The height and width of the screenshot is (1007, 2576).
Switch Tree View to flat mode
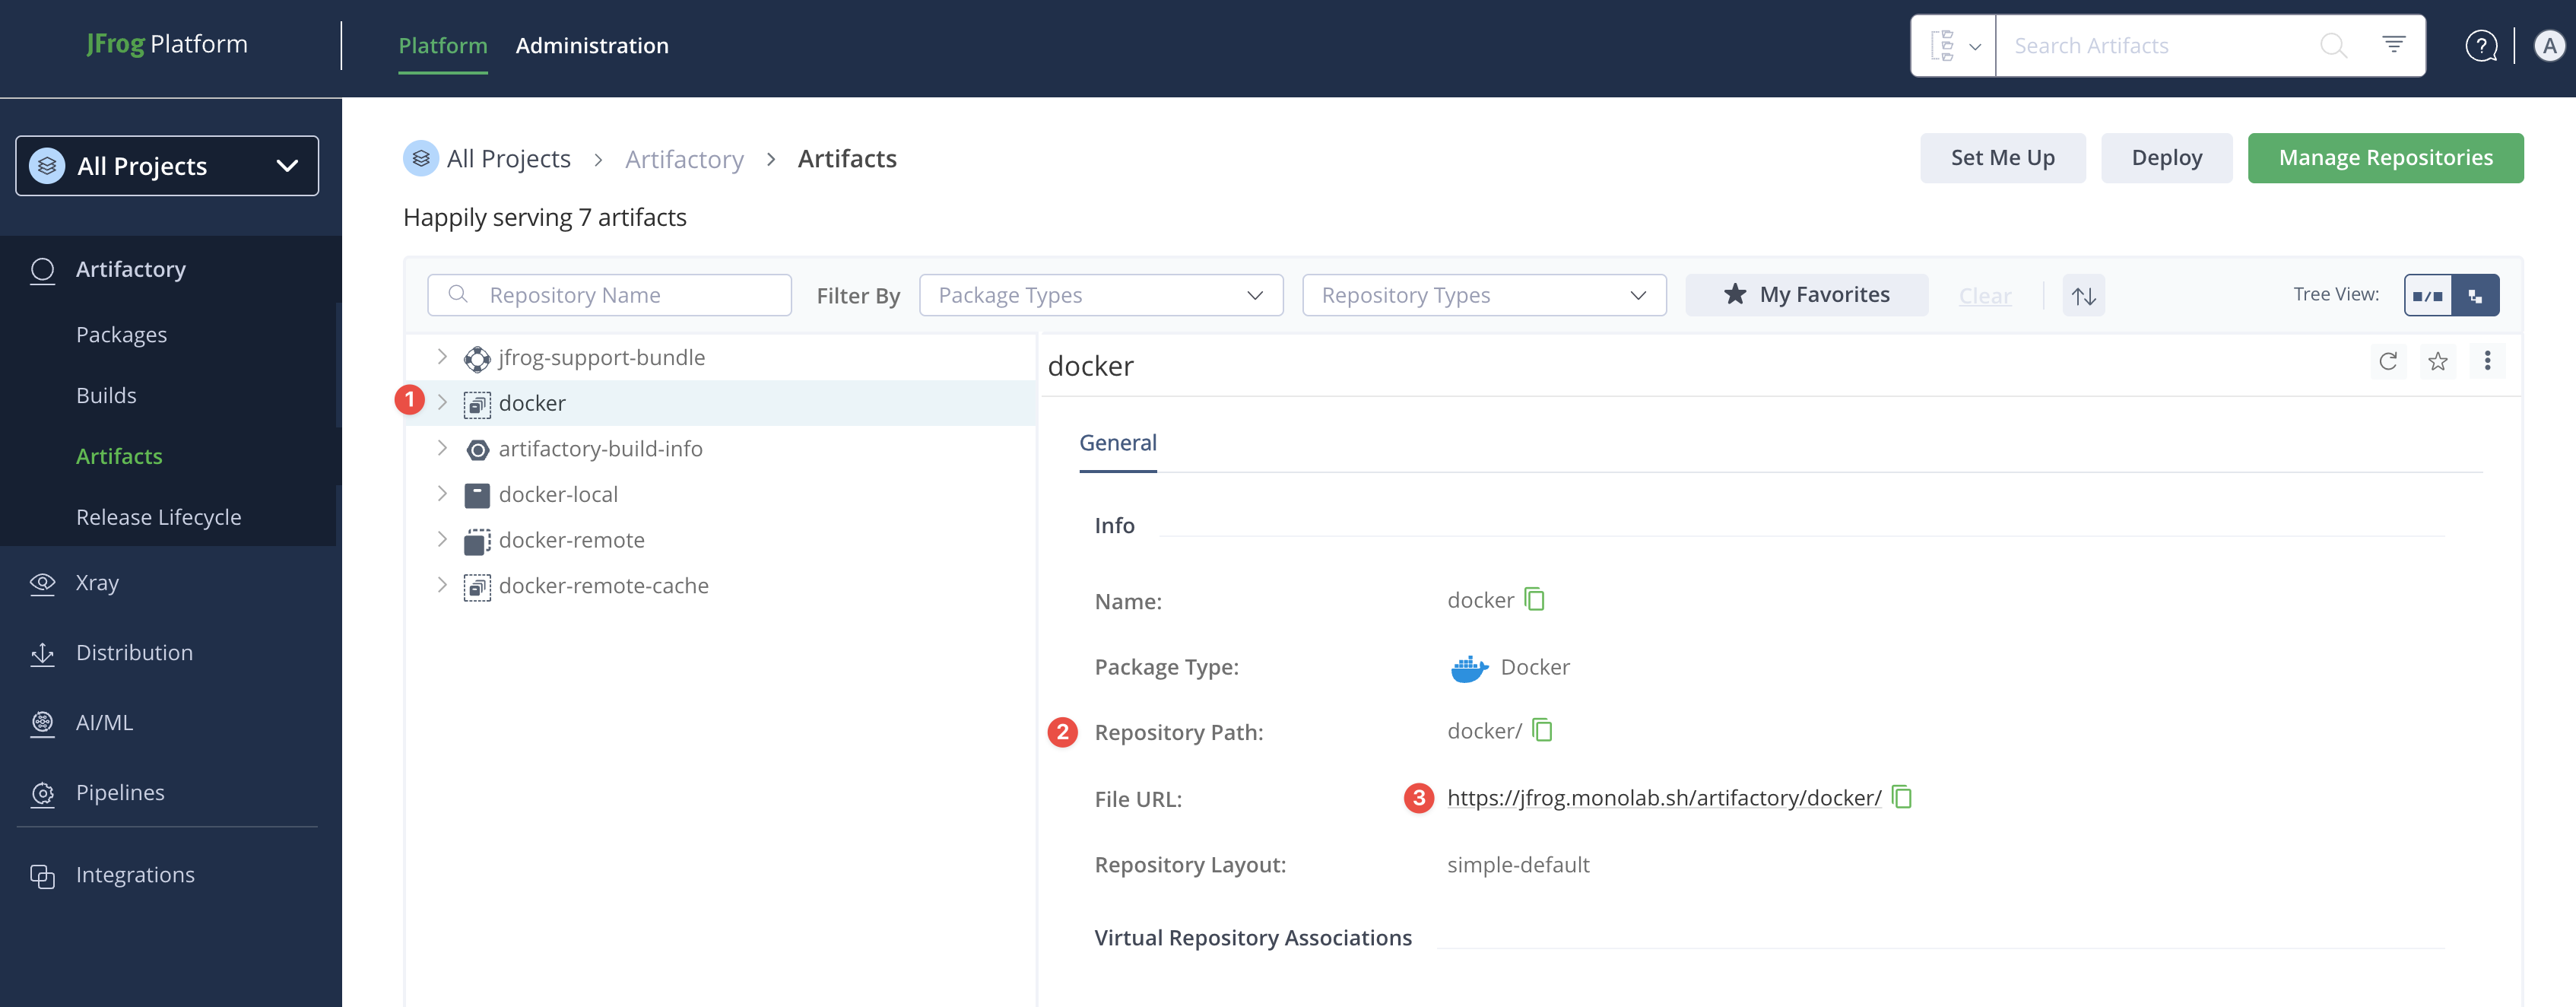click(2428, 296)
